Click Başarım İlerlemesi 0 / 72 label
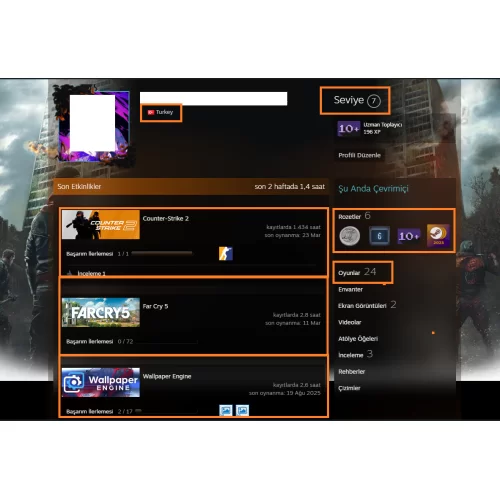The width and height of the screenshot is (500, 500). click(x=100, y=342)
